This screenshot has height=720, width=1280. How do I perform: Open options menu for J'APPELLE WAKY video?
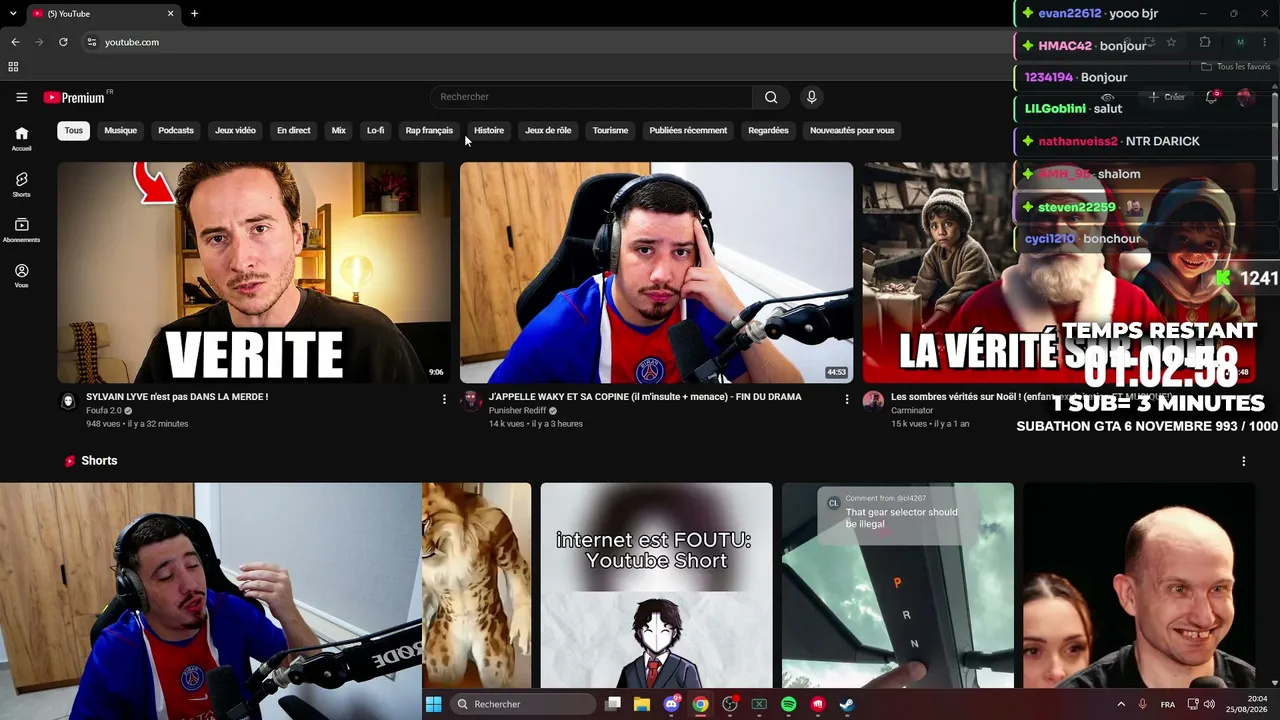coord(846,399)
